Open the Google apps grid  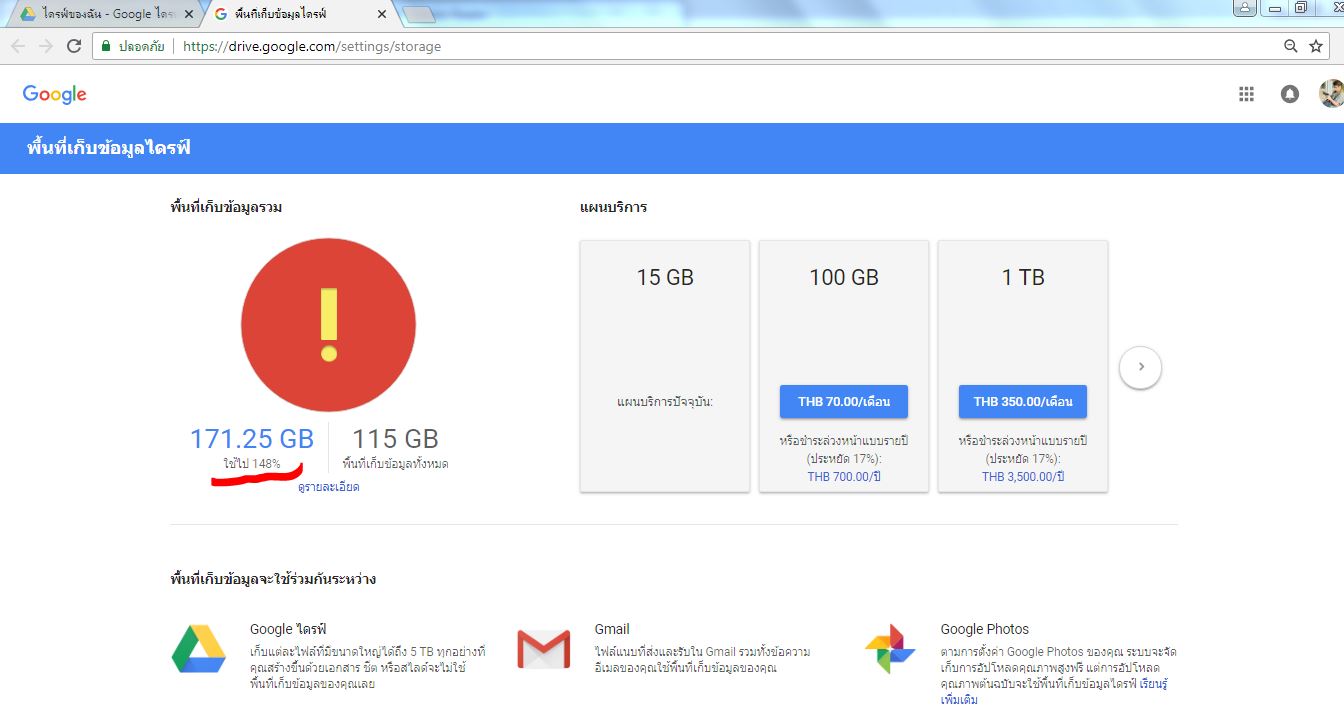tap(1246, 94)
